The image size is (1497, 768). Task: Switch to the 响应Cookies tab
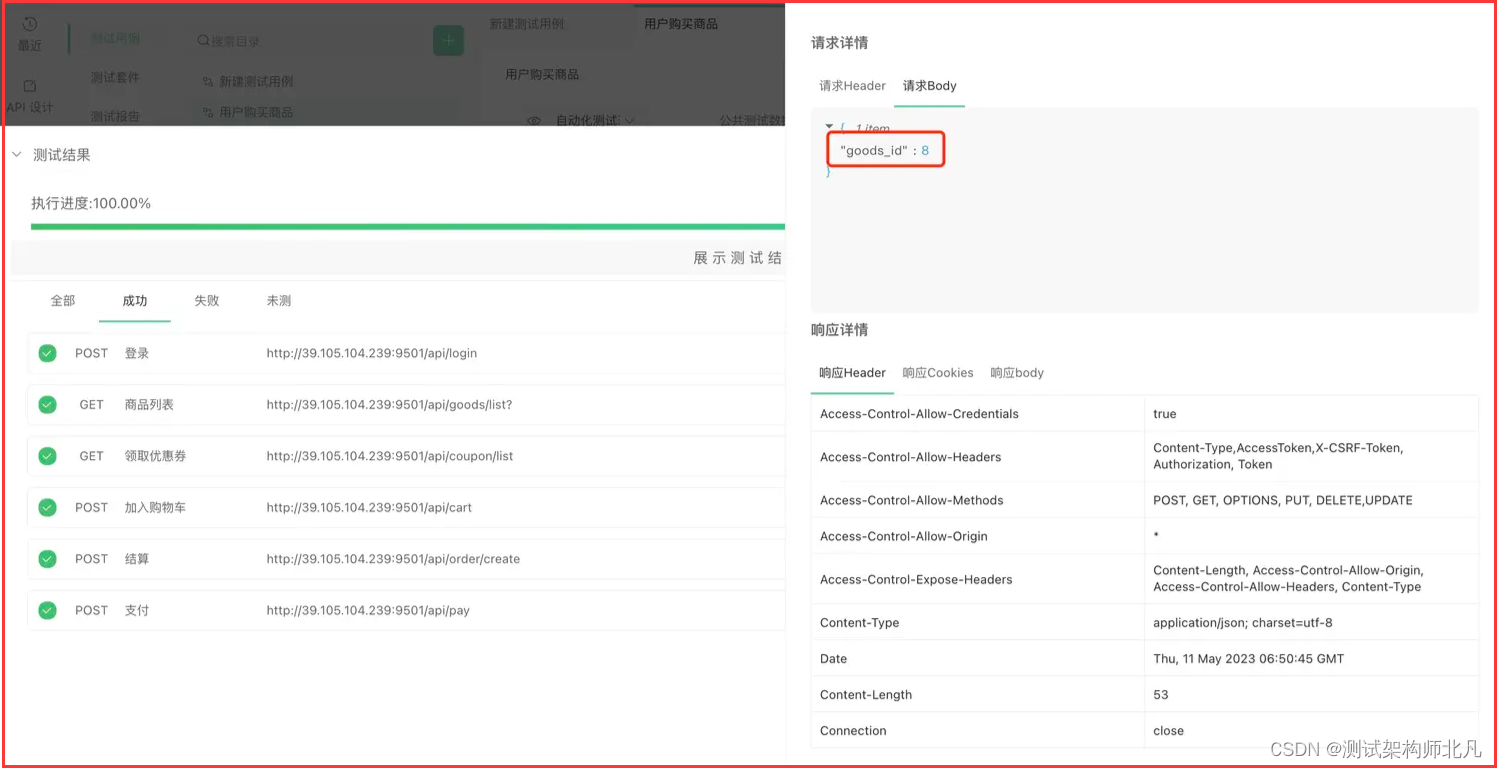(938, 373)
